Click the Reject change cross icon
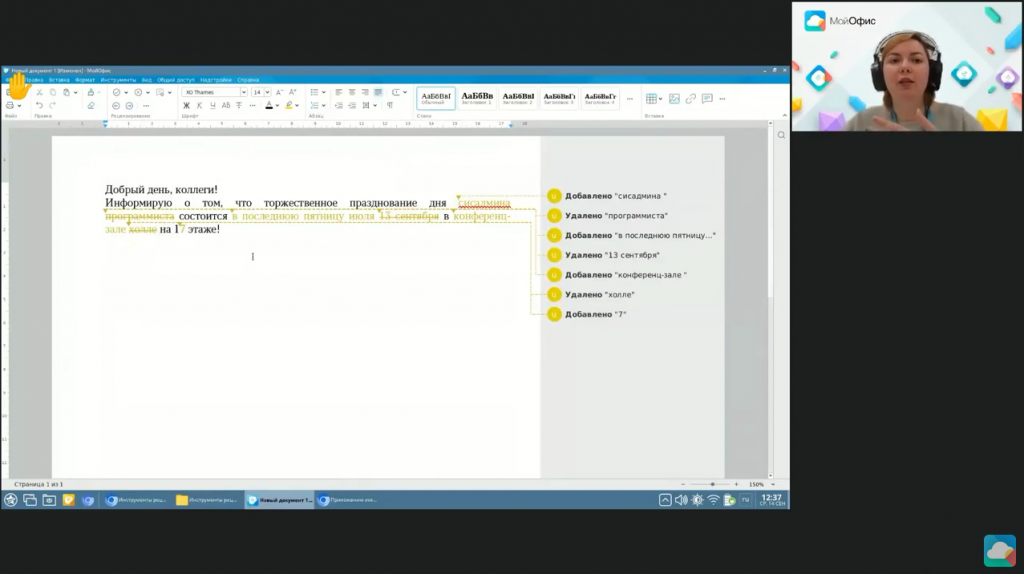Image resolution: width=1024 pixels, height=574 pixels. [138, 93]
